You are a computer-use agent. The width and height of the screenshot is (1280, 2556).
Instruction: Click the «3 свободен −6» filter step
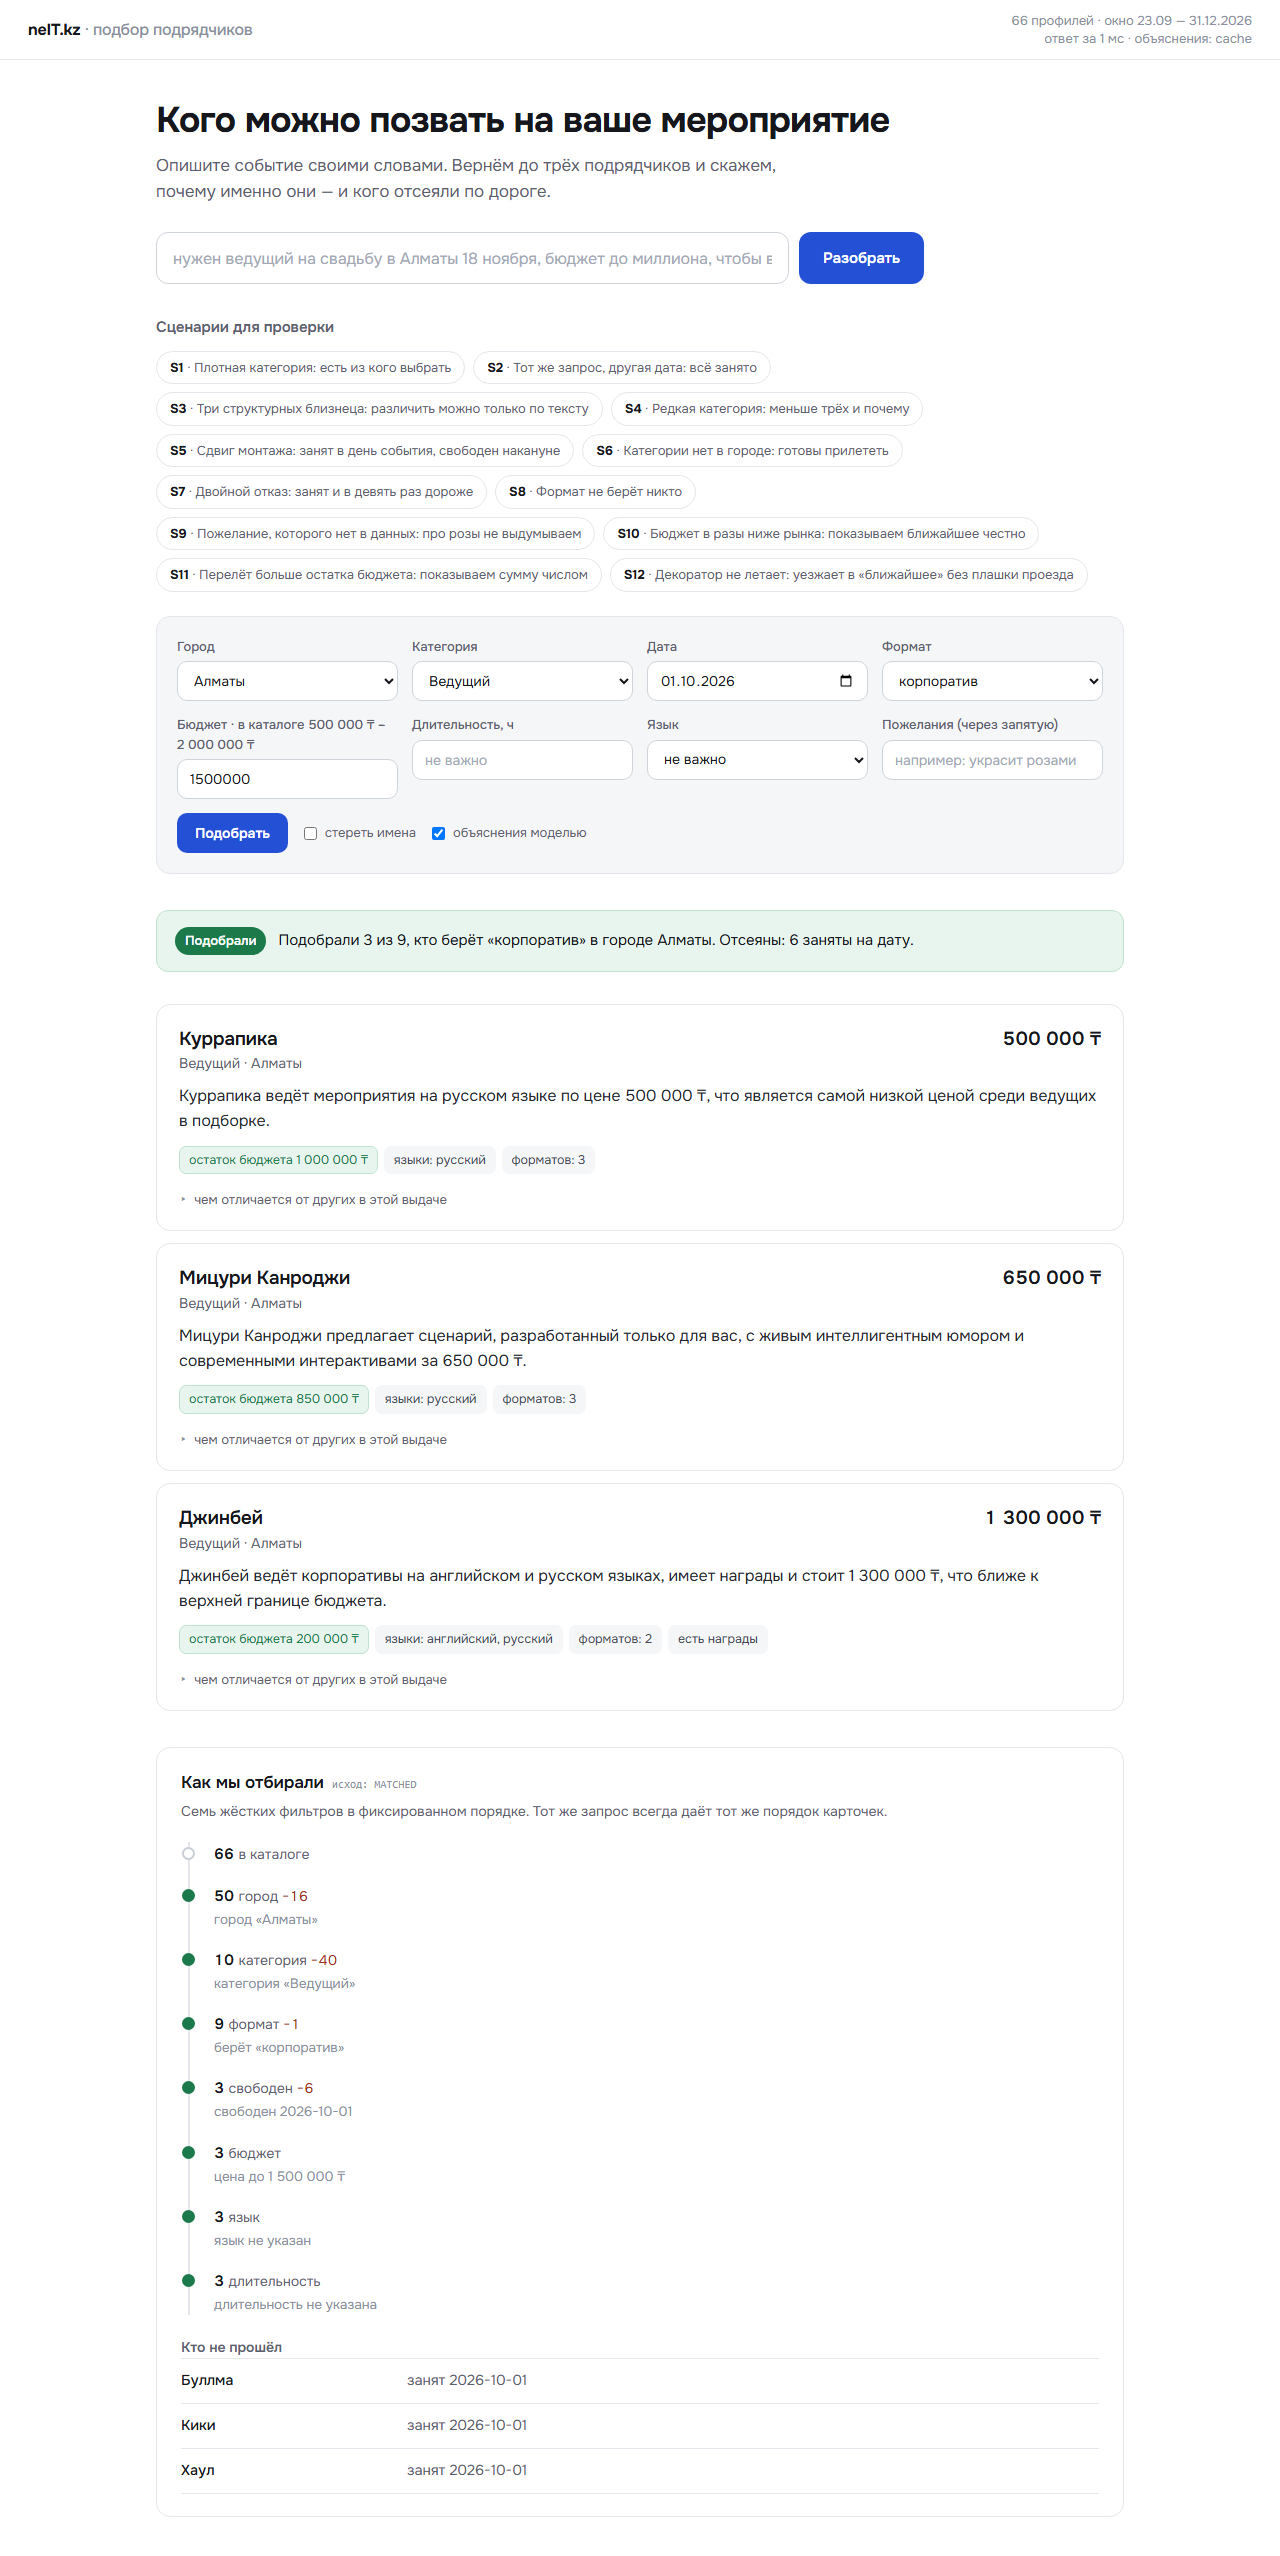click(264, 2089)
